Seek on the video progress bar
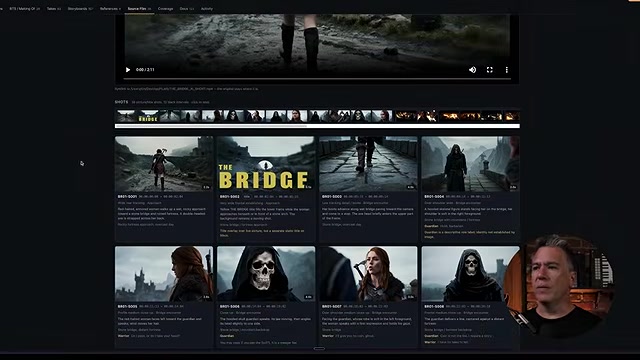 pyautogui.click(x=317, y=79)
